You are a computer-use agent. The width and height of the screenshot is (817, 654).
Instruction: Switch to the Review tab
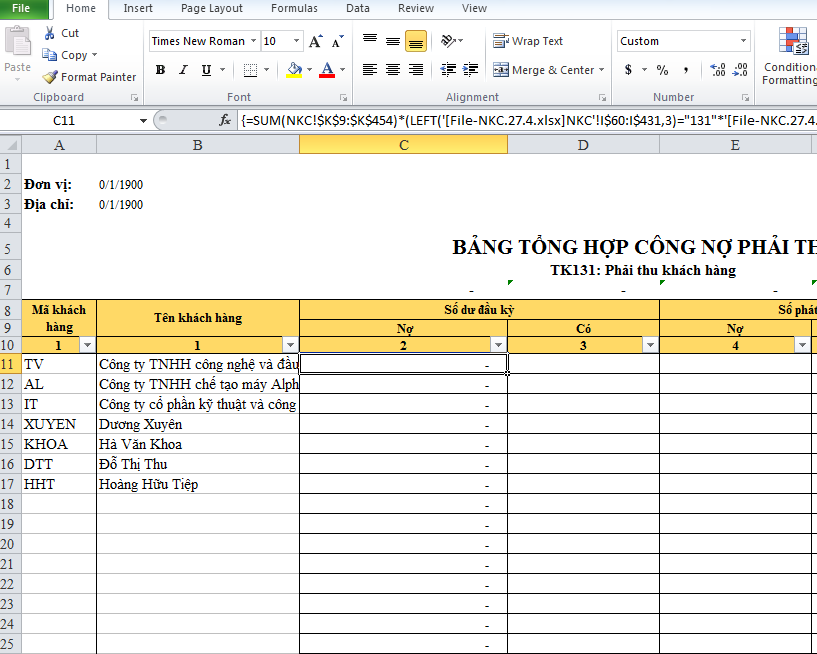416,8
